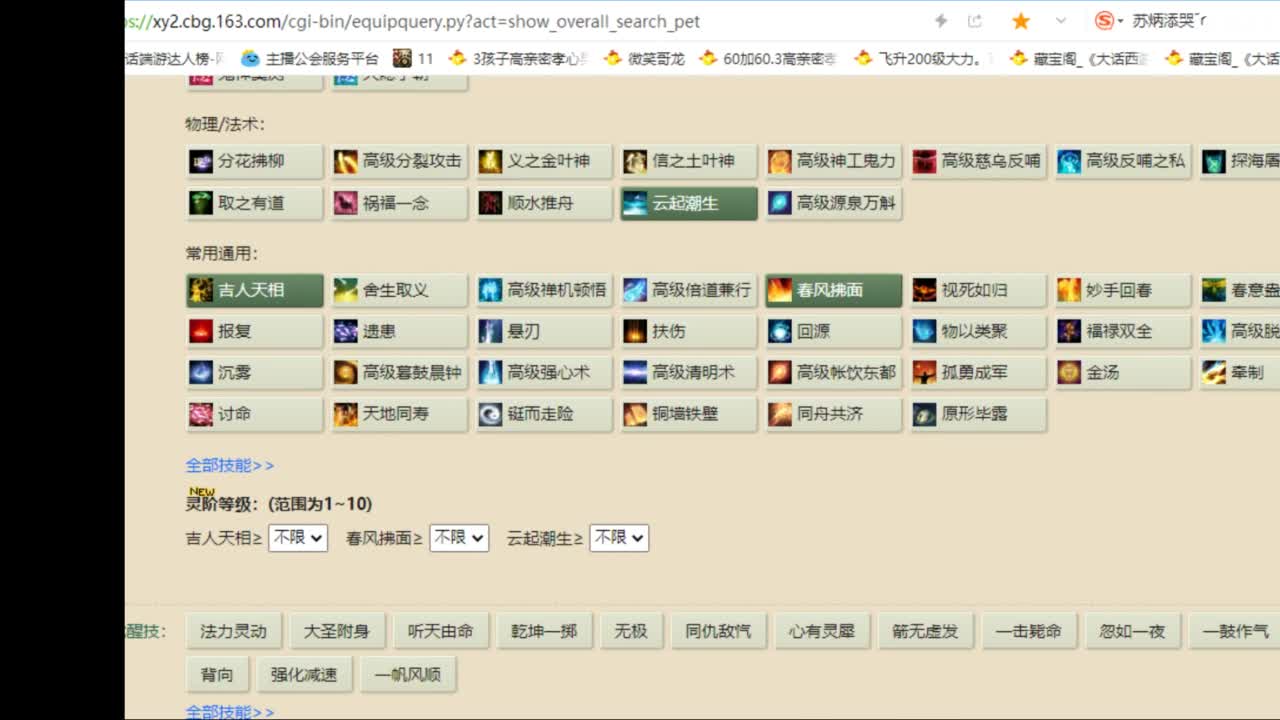Pick the 高级暮鼓晨钟 skill icon
This screenshot has width=1280, height=720.
pos(346,373)
